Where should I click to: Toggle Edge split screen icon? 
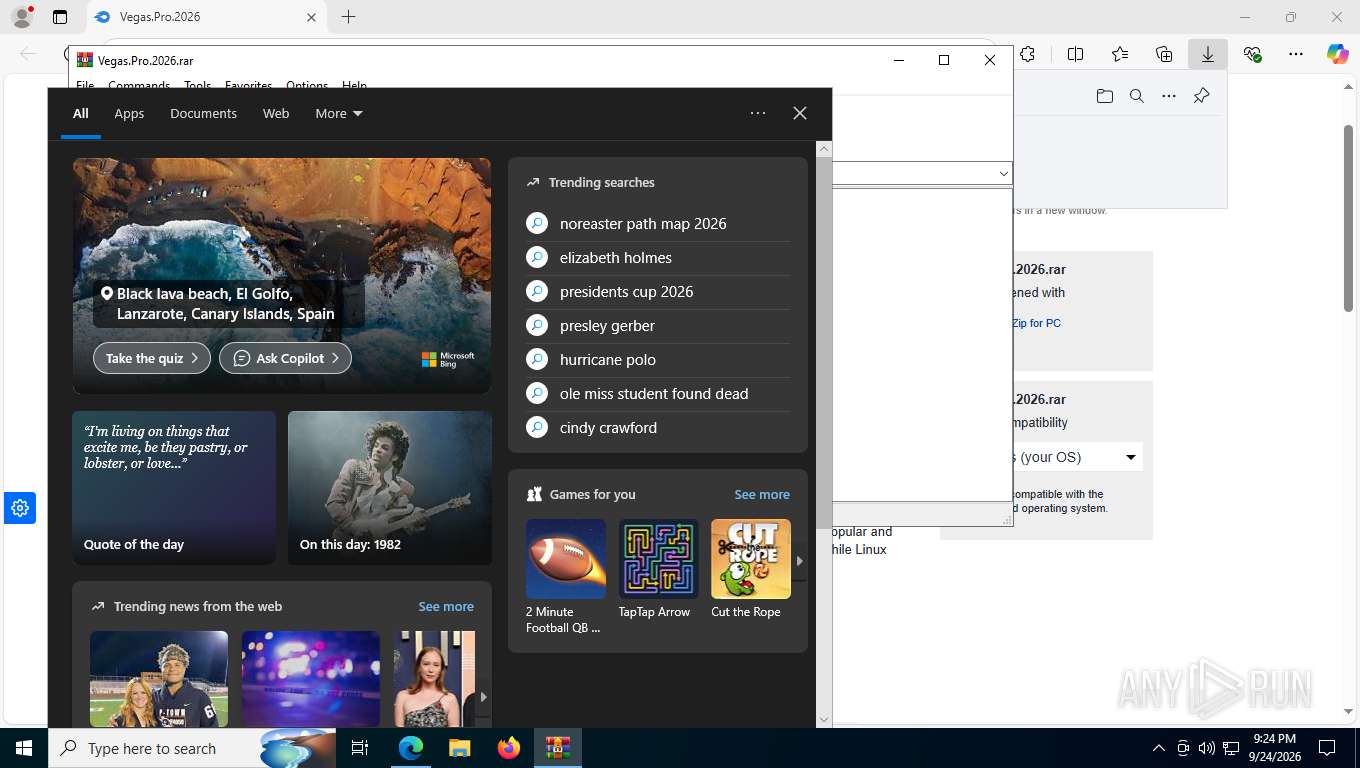pyautogui.click(x=1075, y=54)
